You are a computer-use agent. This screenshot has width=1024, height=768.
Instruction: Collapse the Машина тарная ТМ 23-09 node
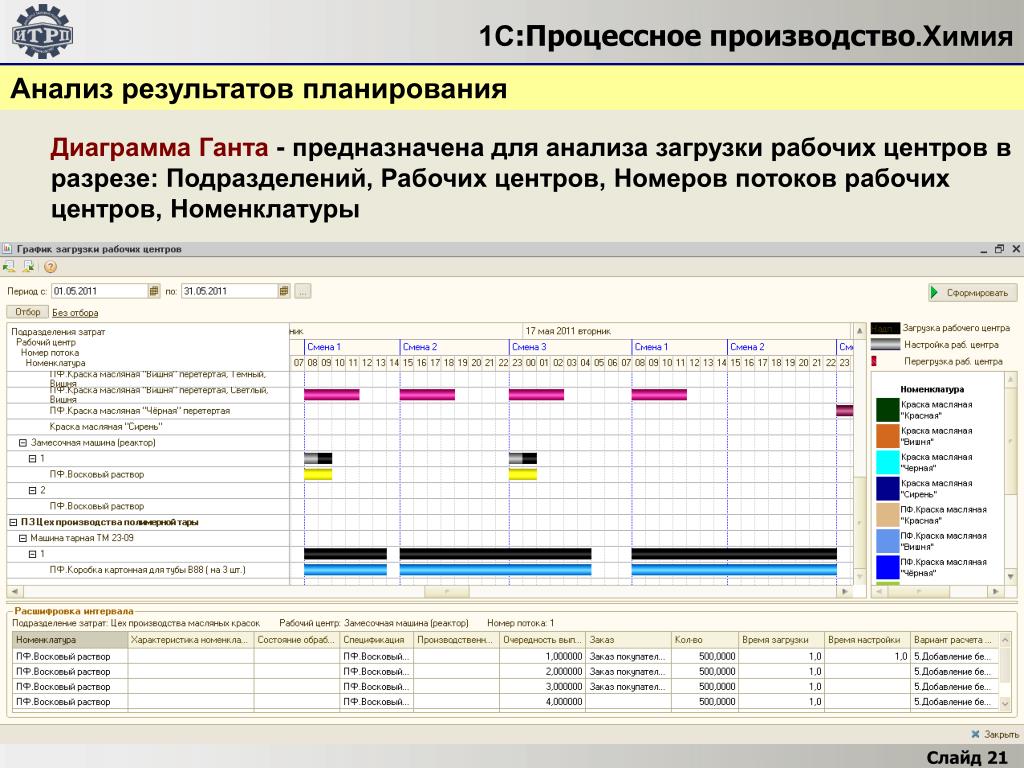(23, 538)
